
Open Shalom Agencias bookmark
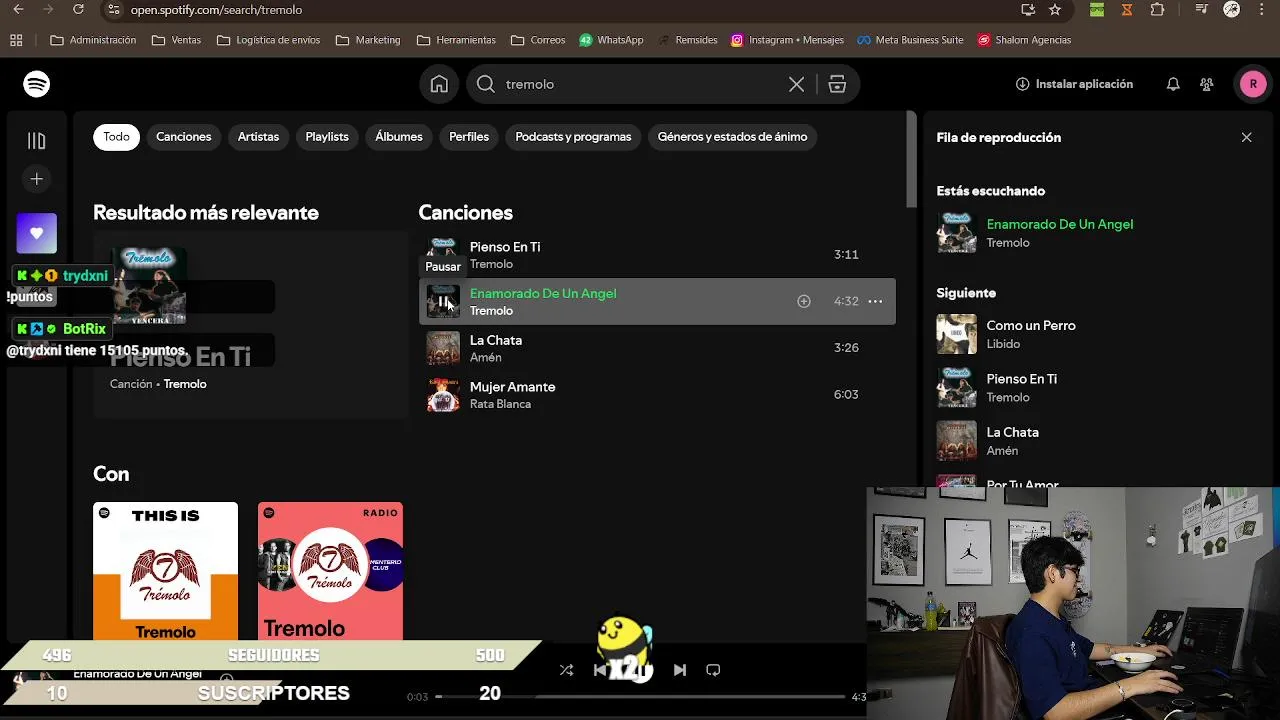point(1024,40)
